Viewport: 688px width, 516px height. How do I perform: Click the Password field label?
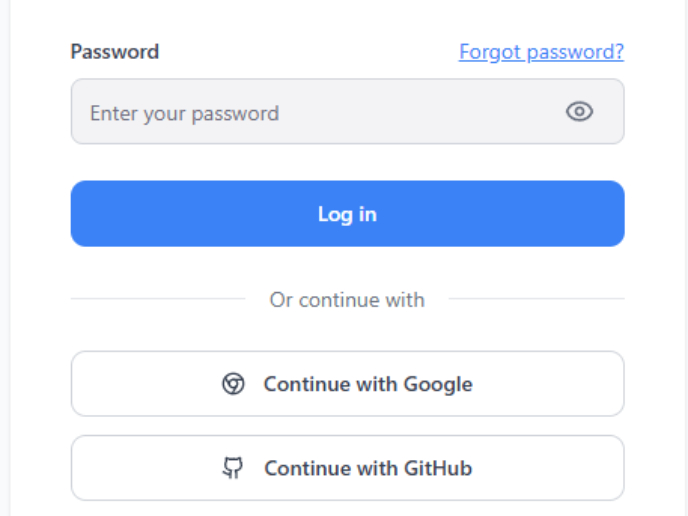click(x=114, y=51)
